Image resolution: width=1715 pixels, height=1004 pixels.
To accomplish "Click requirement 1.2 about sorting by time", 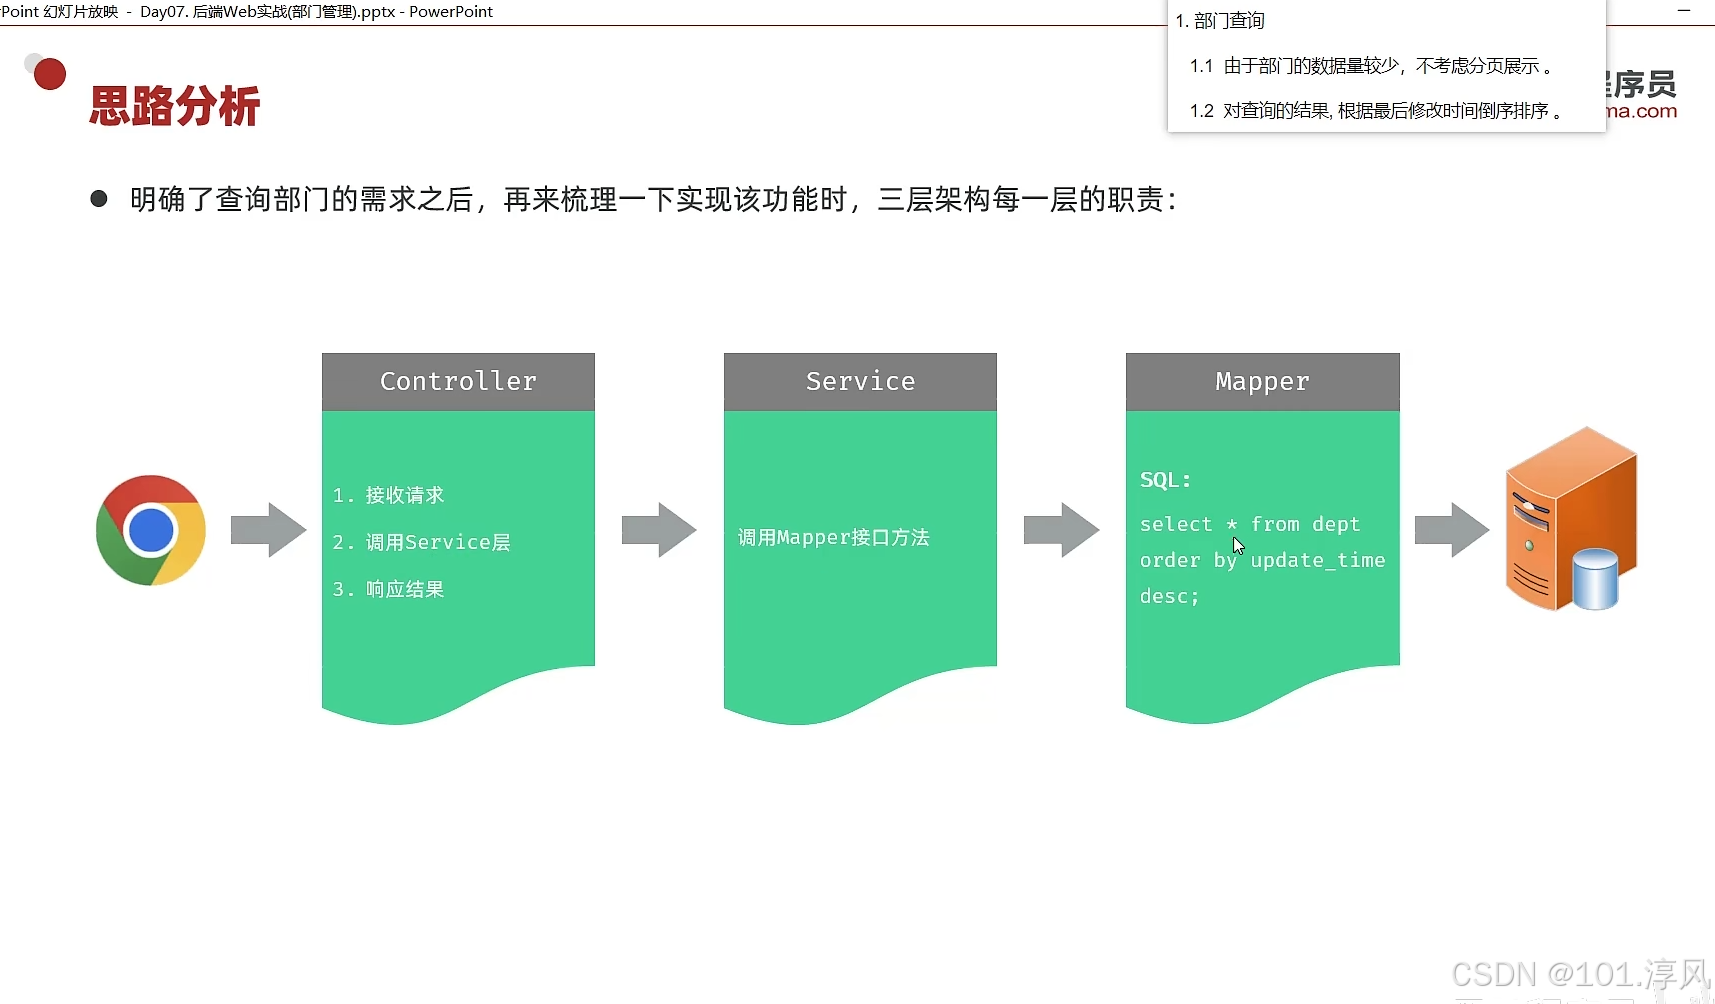I will click(1376, 111).
